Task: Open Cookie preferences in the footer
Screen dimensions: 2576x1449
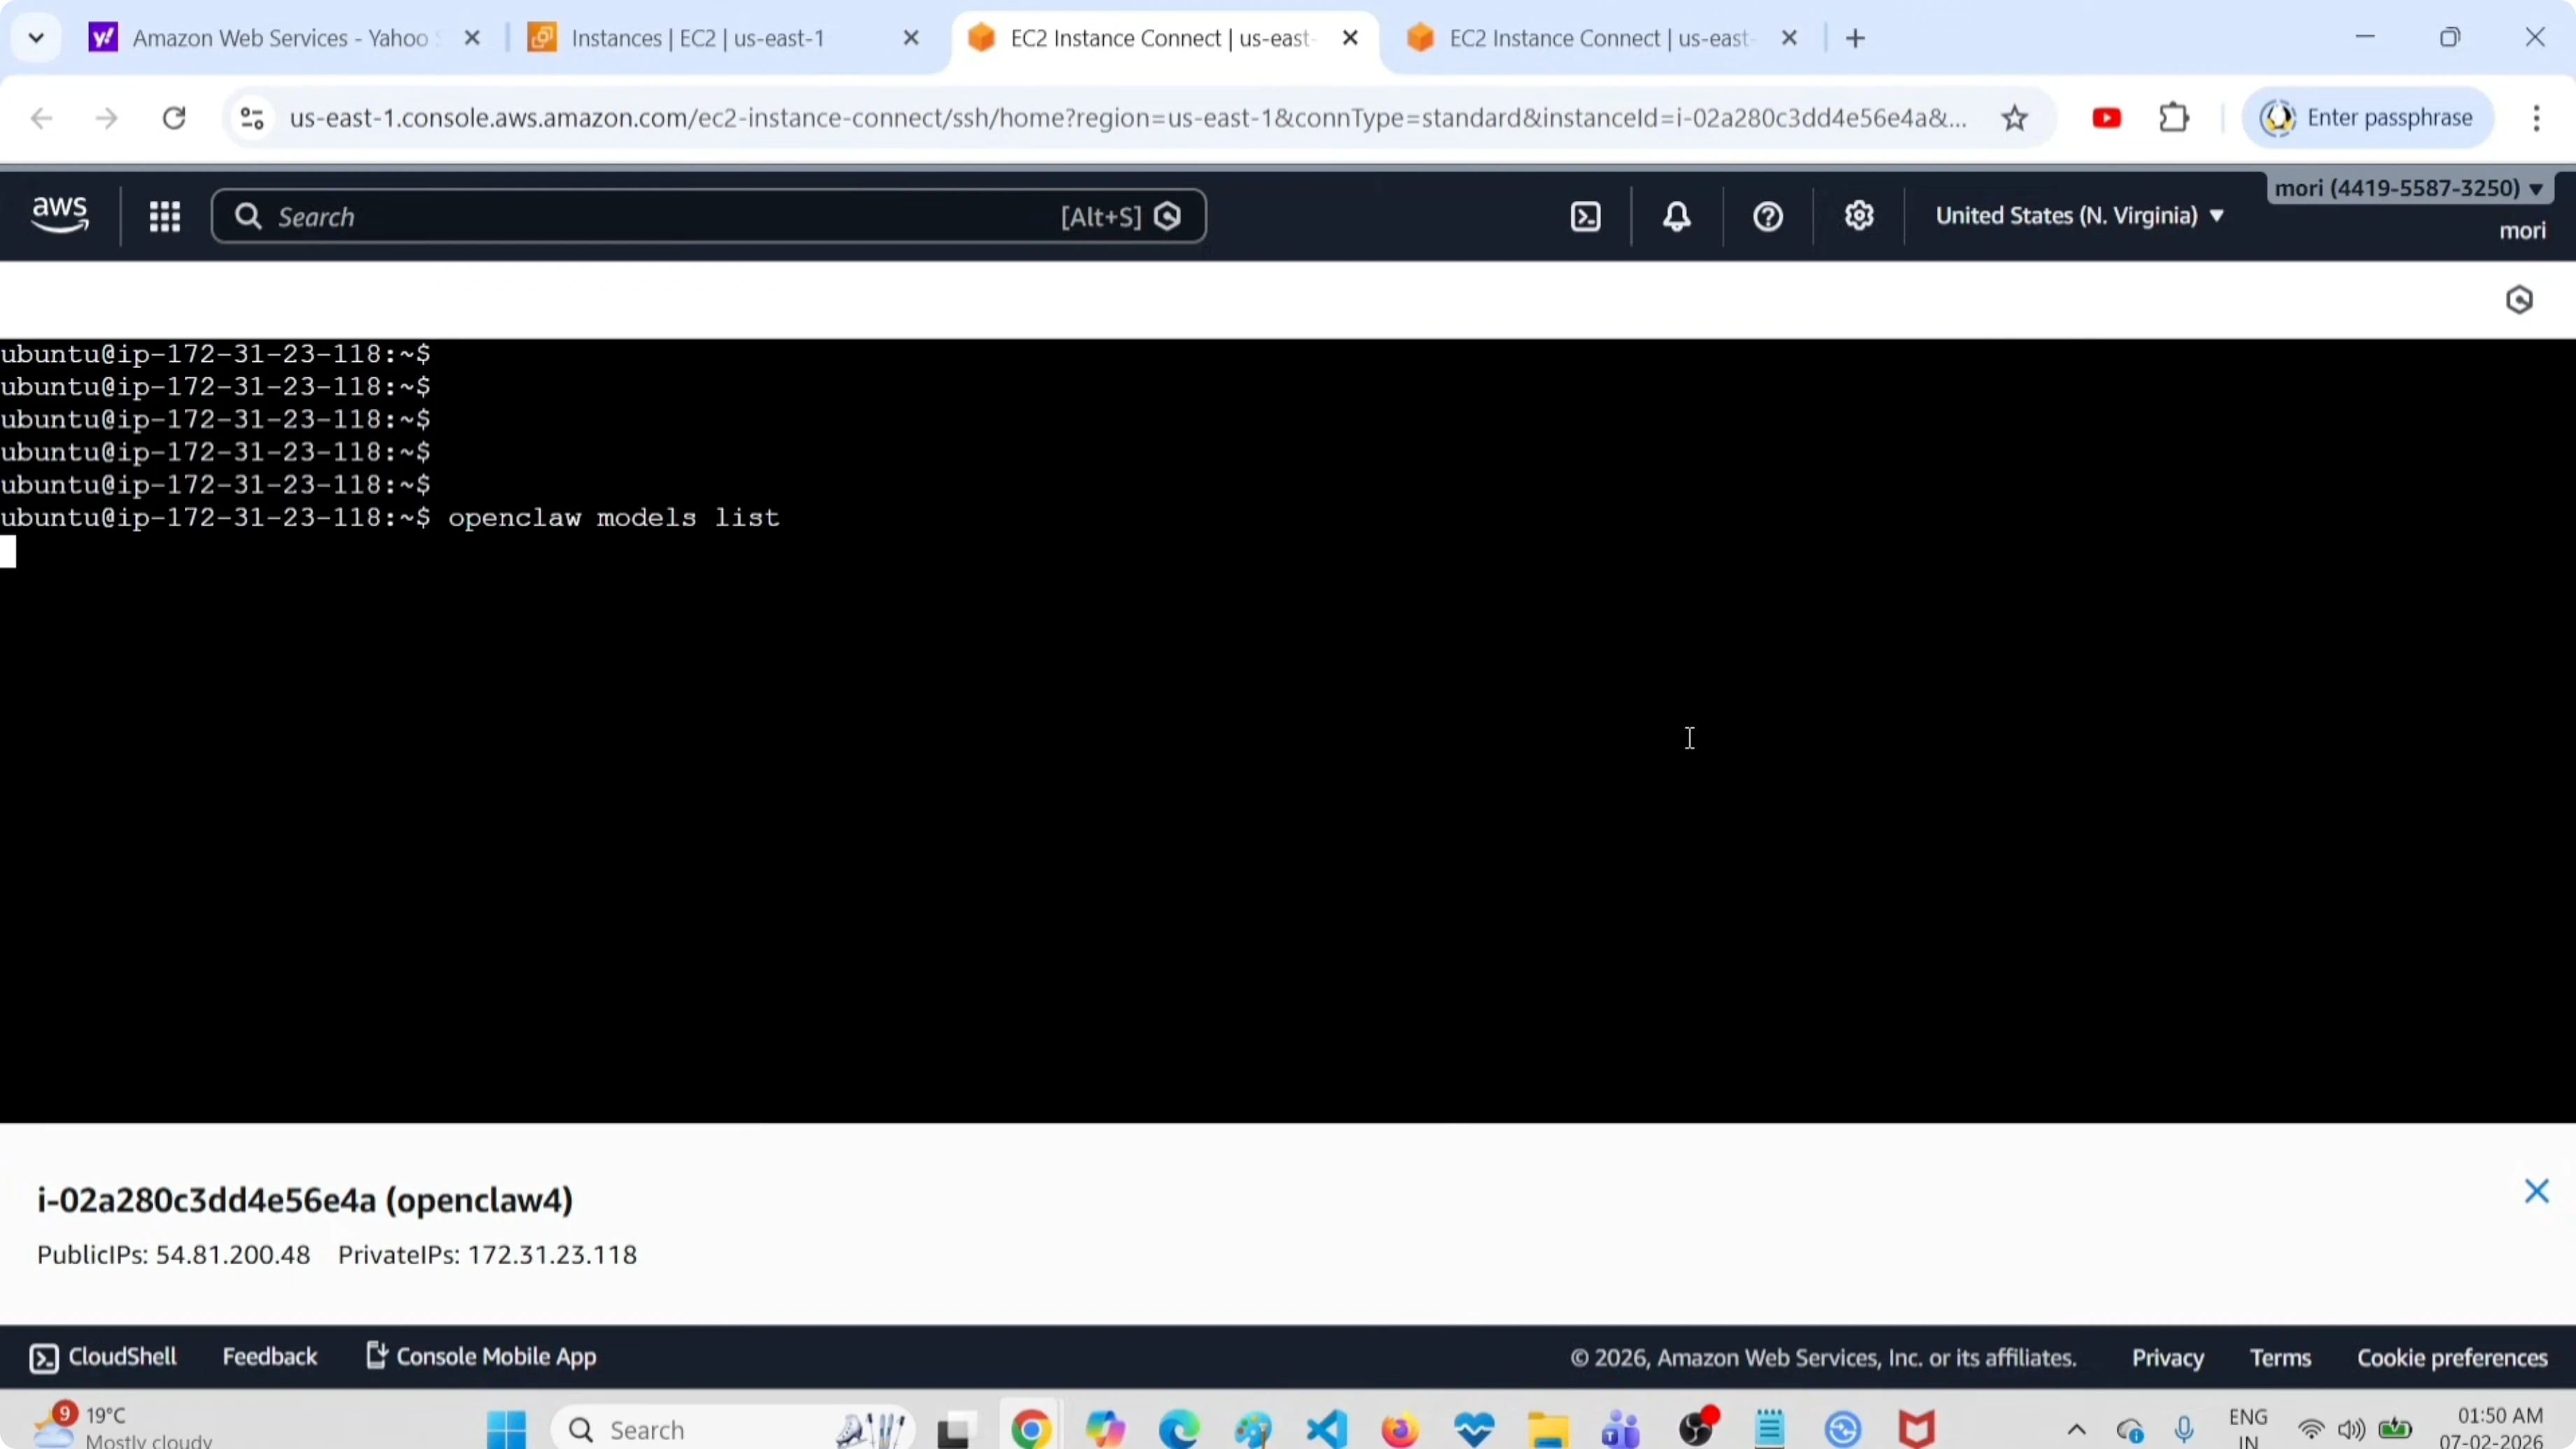Action: pyautogui.click(x=2452, y=1358)
